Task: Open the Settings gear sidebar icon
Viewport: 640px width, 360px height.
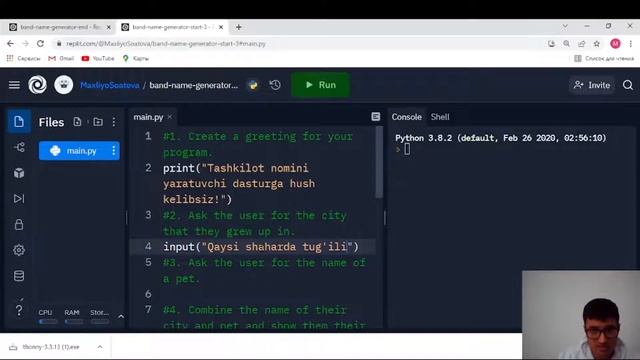Action: point(19,250)
